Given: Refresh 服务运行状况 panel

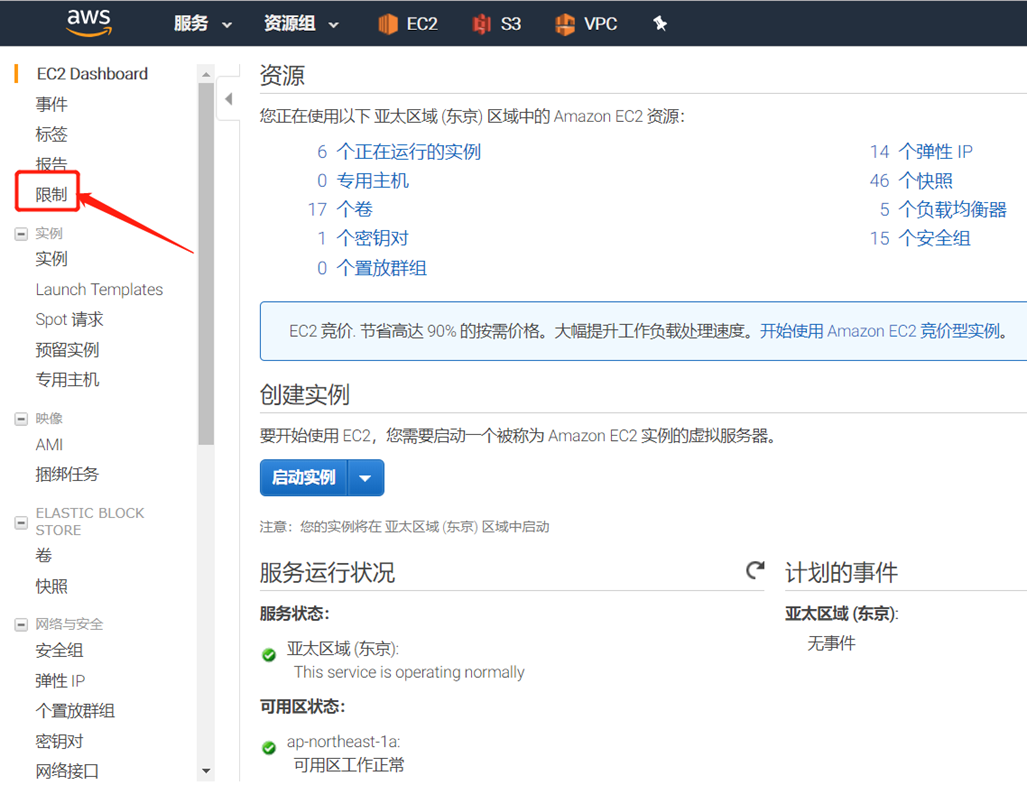Looking at the screenshot, I should pyautogui.click(x=755, y=570).
